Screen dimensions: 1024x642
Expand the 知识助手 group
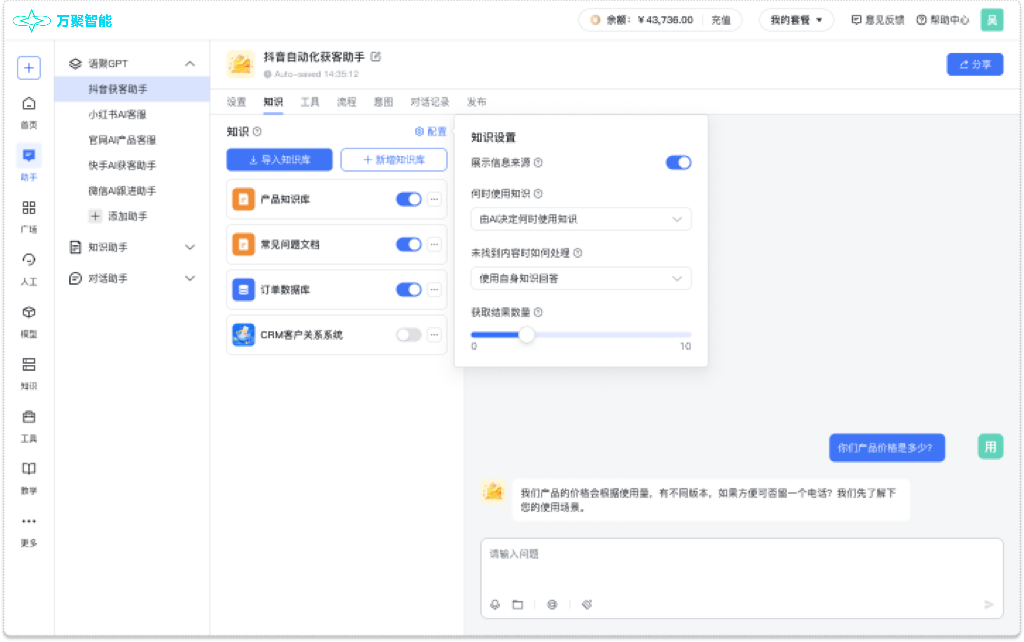point(190,247)
